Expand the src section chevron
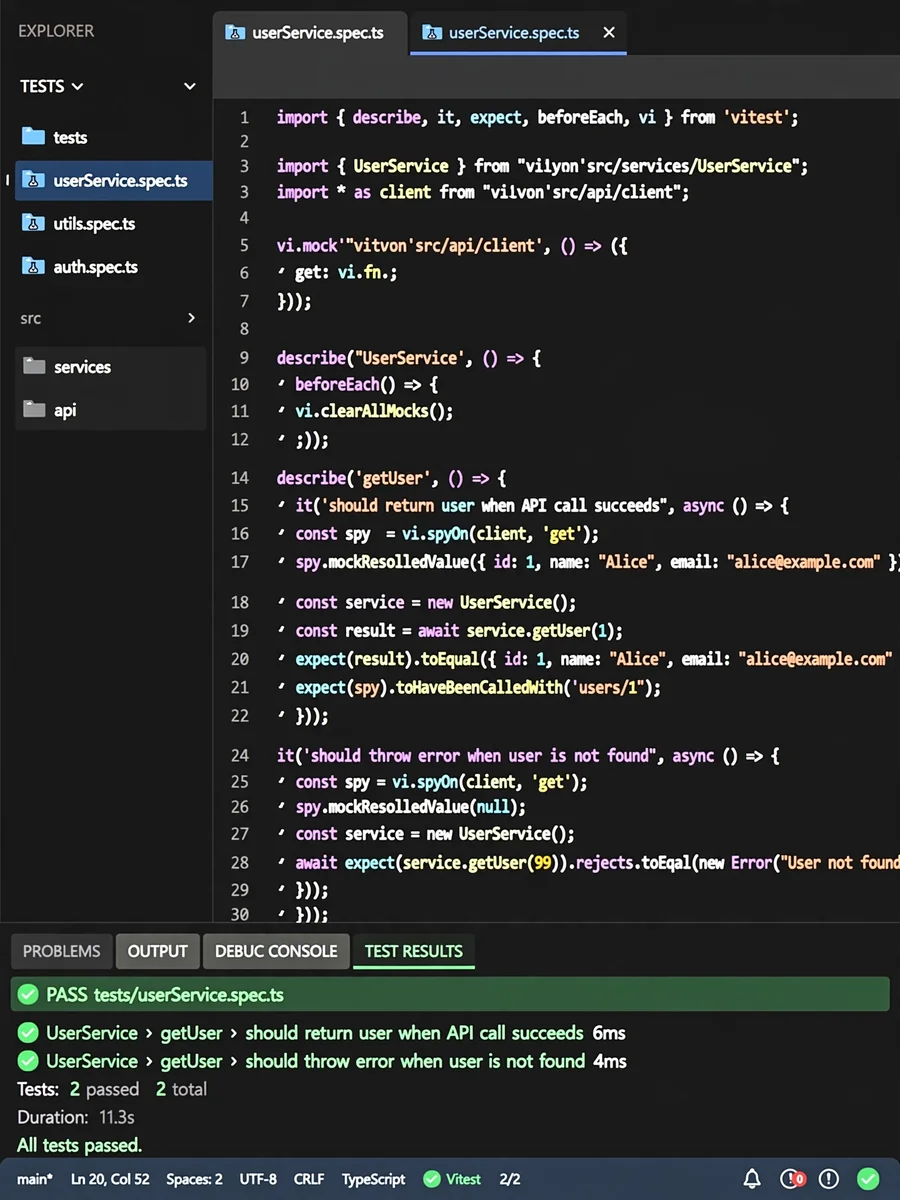 click(x=192, y=318)
